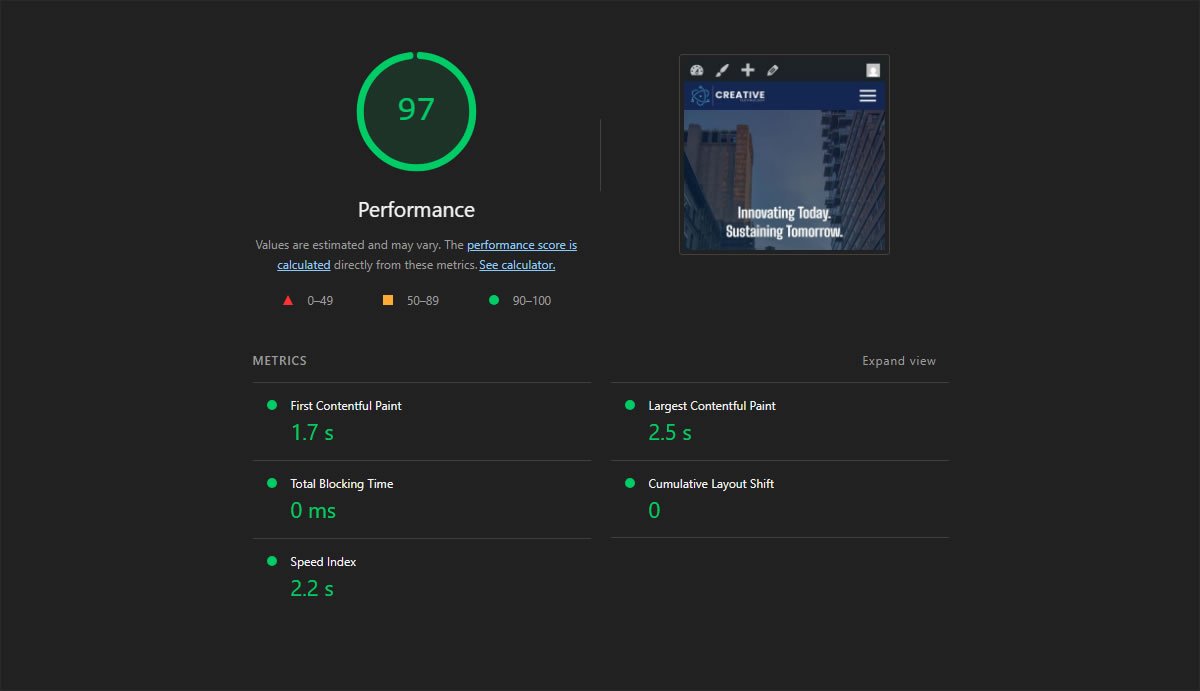The height and width of the screenshot is (691, 1200).
Task: Click the 97 performance score gauge
Action: coord(416,111)
